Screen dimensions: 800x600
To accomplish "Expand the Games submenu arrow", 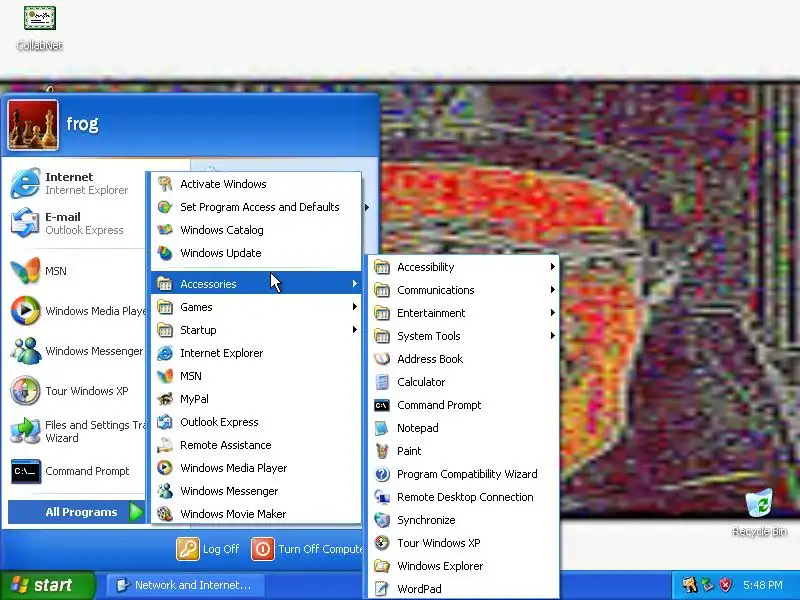I will pos(354,307).
